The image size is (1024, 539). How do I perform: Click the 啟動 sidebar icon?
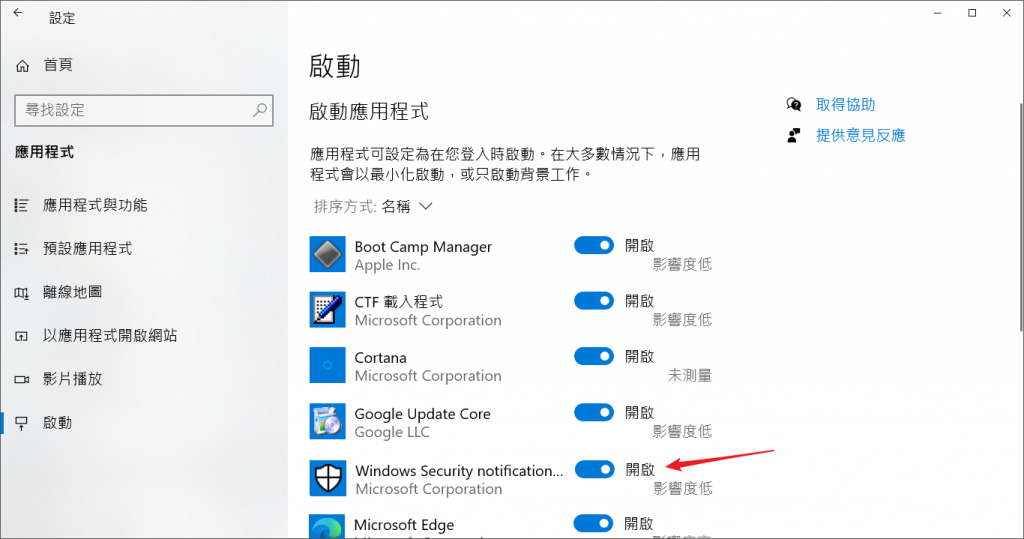pyautogui.click(x=22, y=423)
